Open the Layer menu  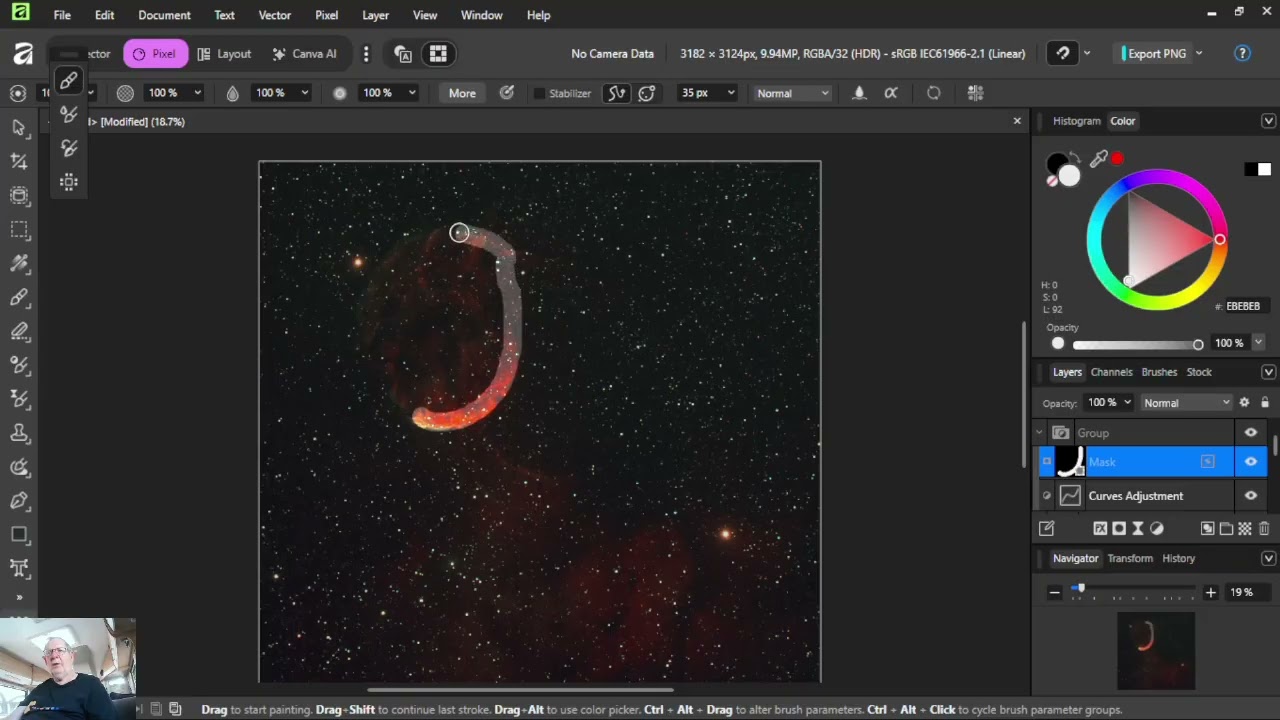pyautogui.click(x=375, y=15)
